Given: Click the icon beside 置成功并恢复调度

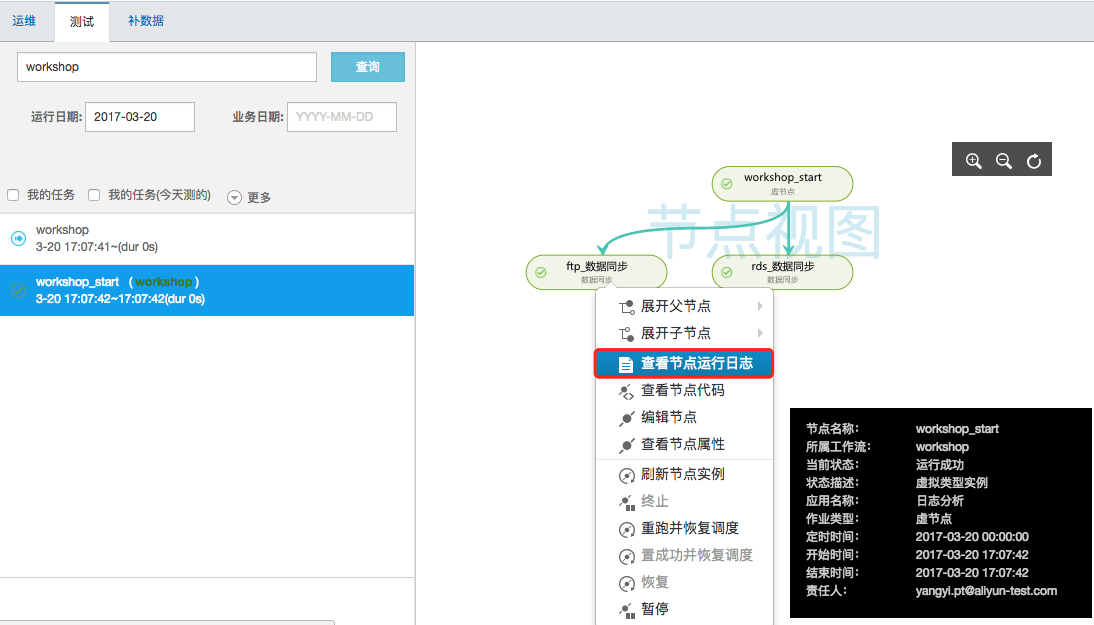Looking at the screenshot, I should coord(627,556).
